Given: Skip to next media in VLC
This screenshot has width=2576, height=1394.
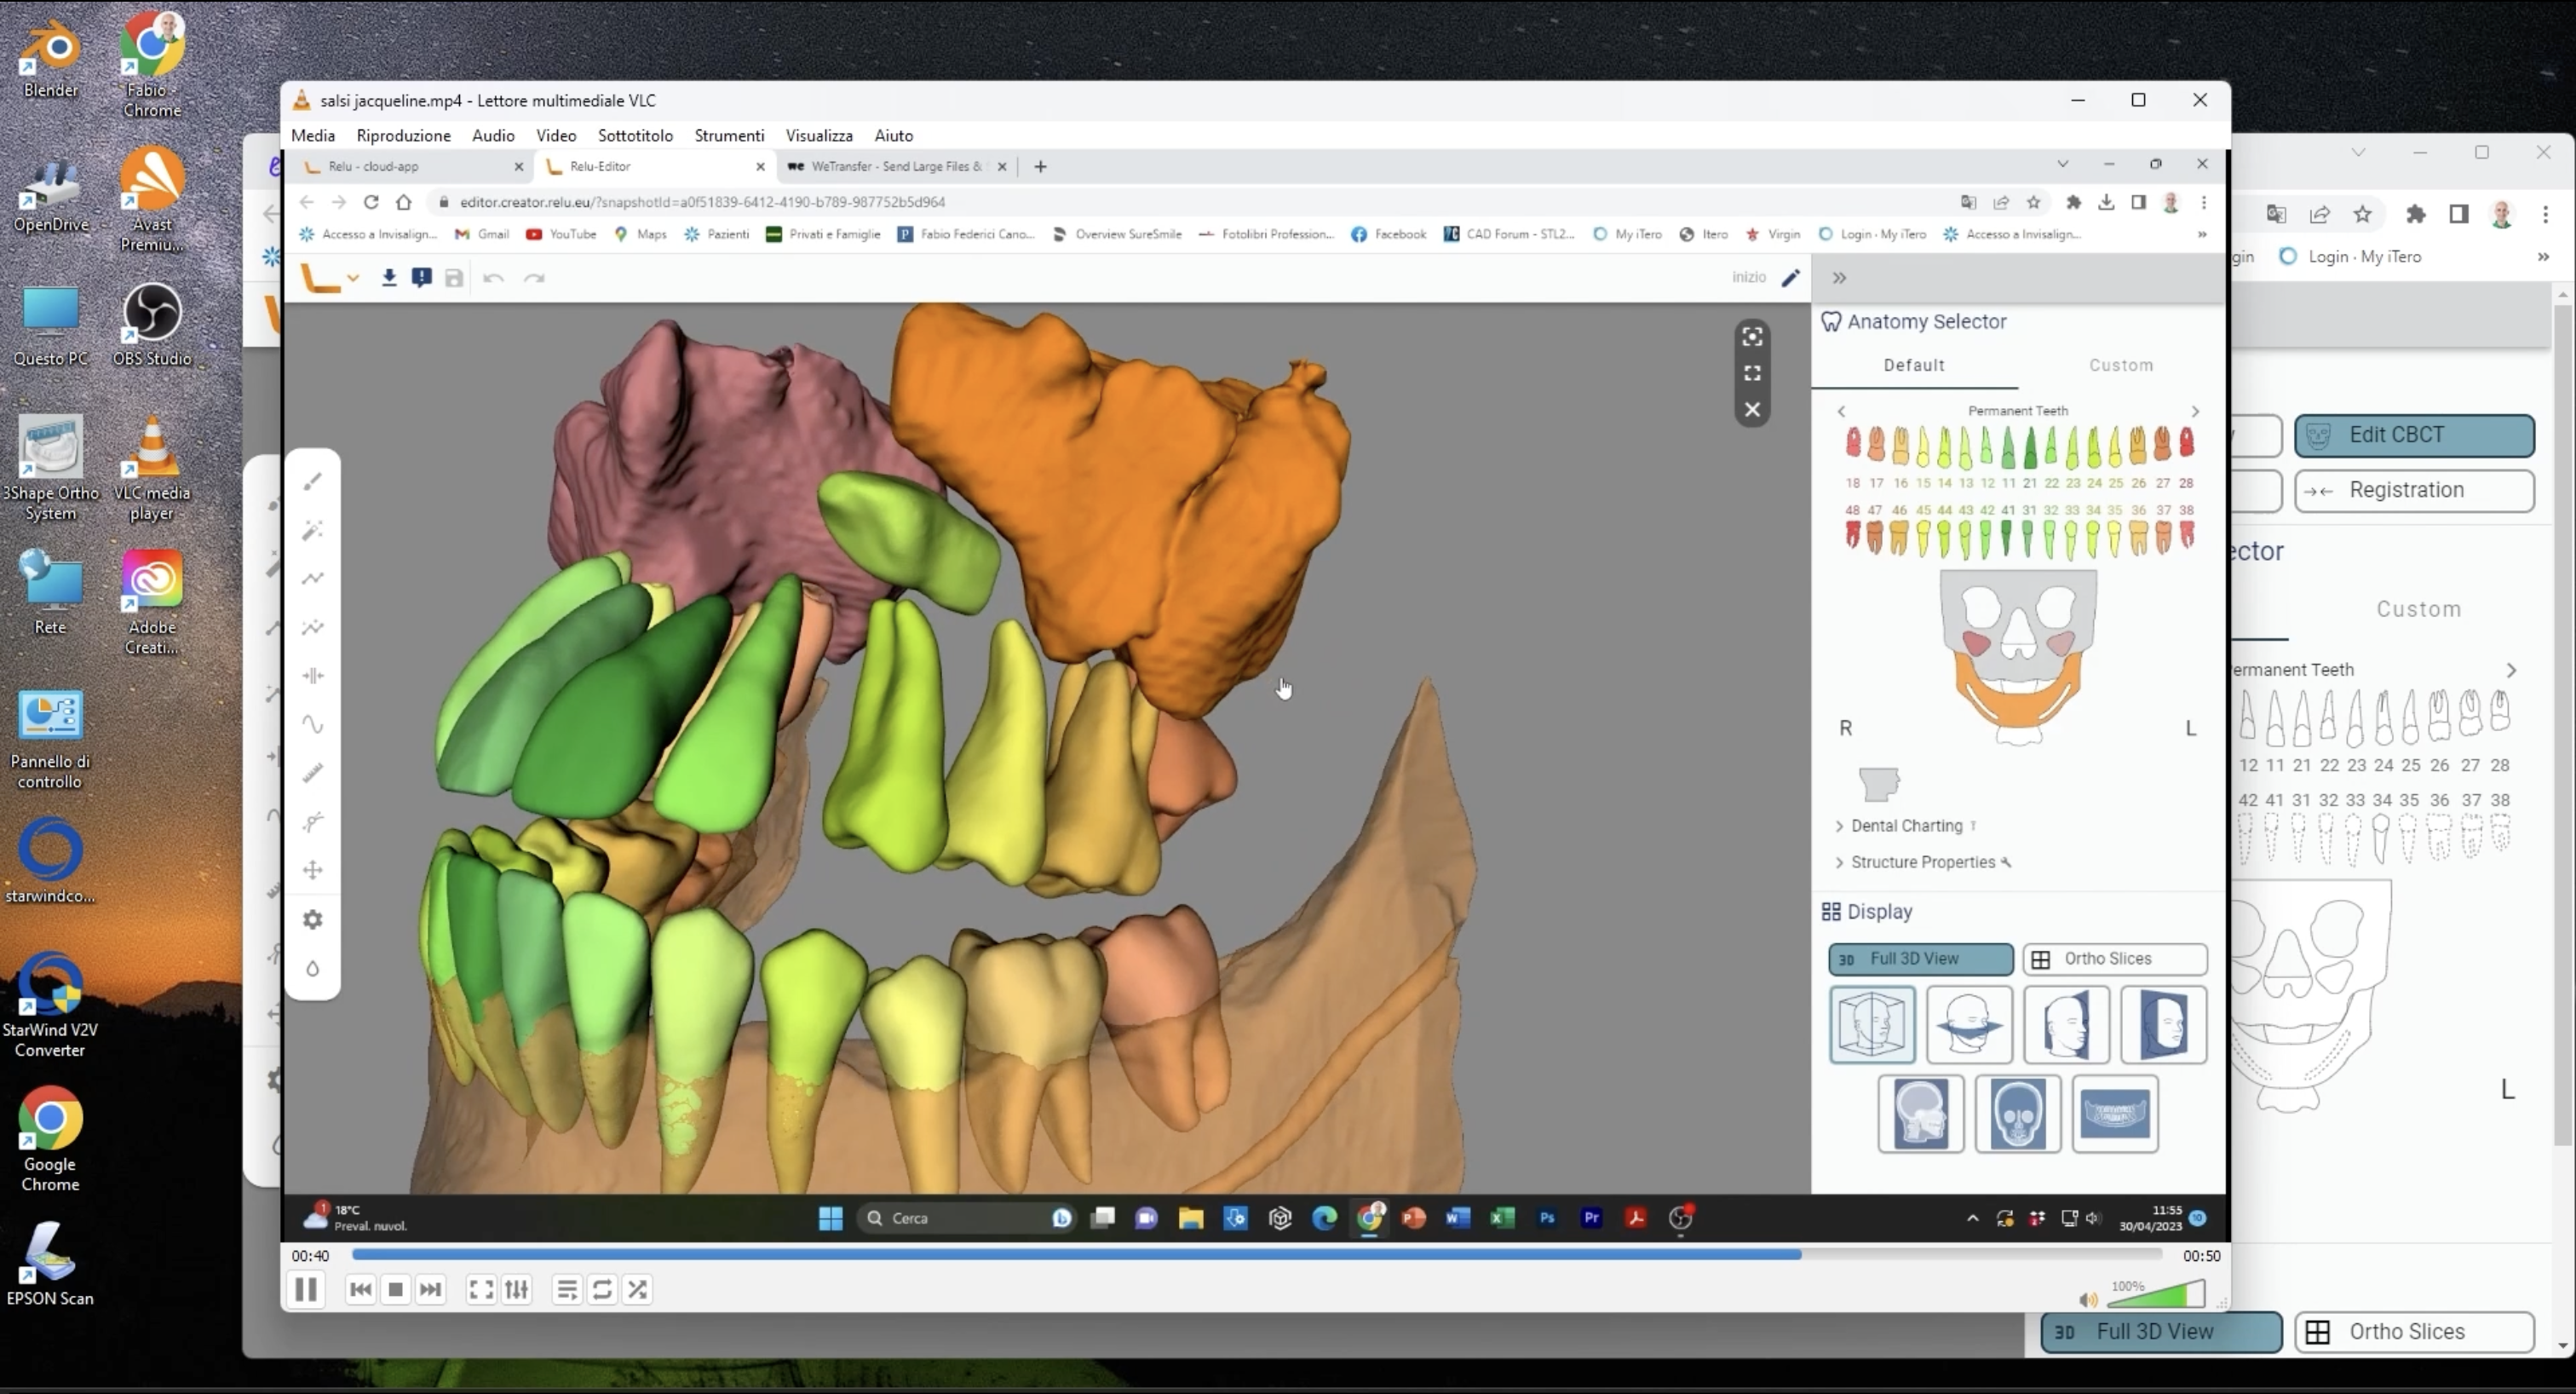Looking at the screenshot, I should [430, 1290].
